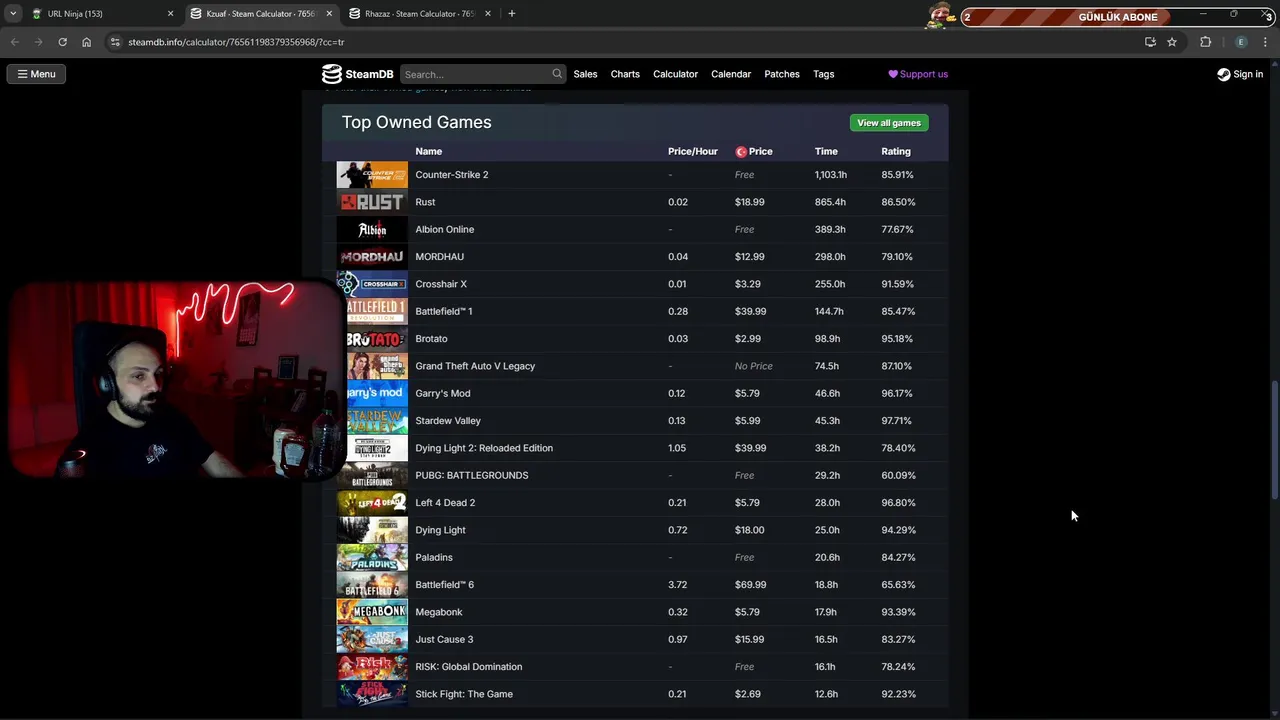Click the Support us link
The image size is (1280, 720).
[x=918, y=74]
